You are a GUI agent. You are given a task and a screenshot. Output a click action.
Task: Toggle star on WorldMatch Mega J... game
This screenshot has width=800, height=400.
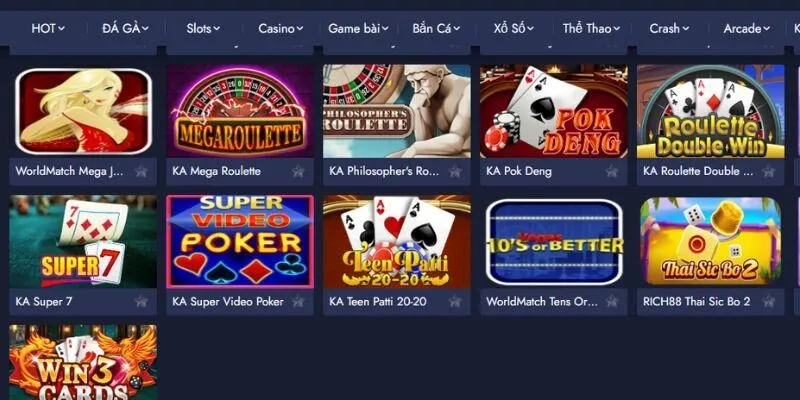click(x=141, y=171)
